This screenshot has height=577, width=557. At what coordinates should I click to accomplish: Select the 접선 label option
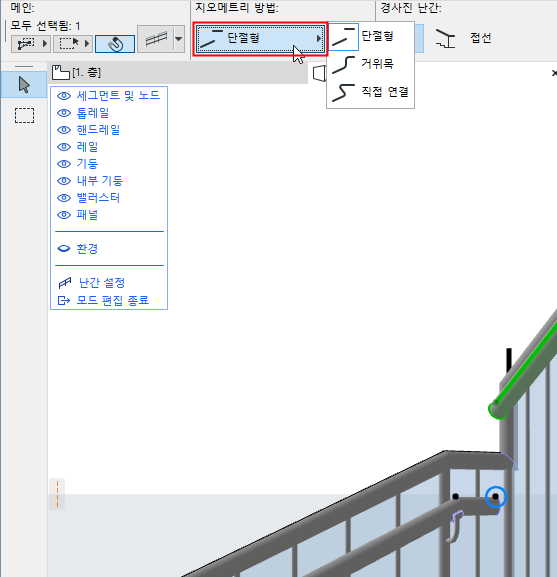coord(481,38)
